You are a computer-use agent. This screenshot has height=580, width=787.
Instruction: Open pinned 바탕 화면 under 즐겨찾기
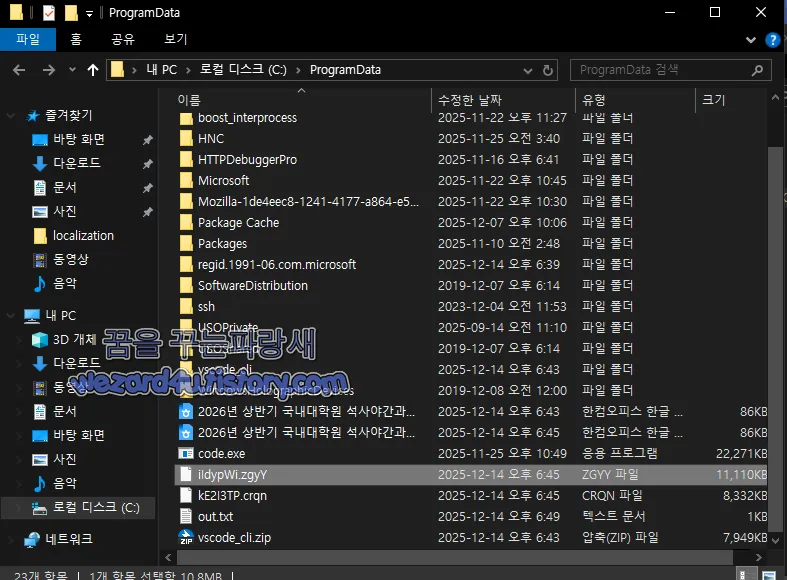(79, 139)
